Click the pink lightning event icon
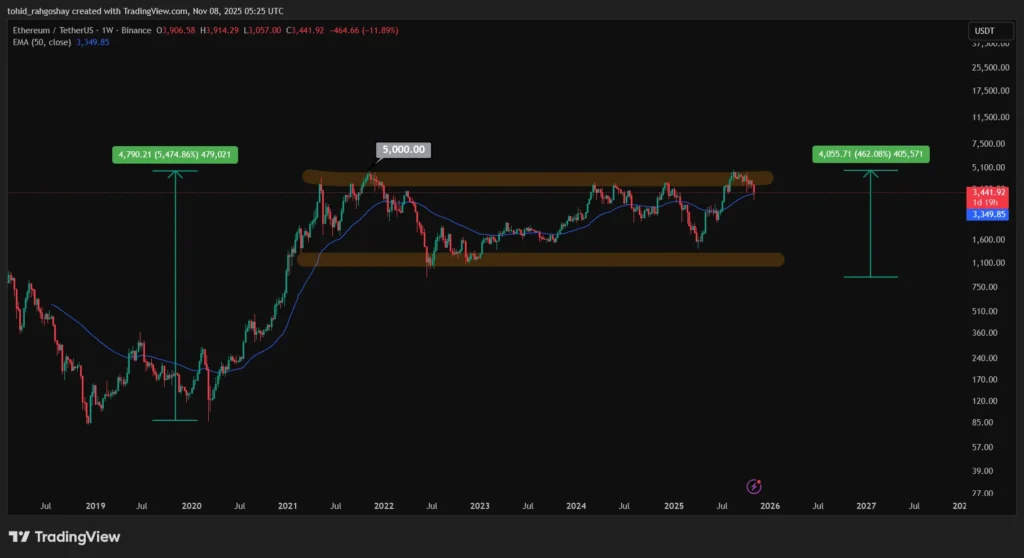This screenshot has width=1024, height=558. 754,486
